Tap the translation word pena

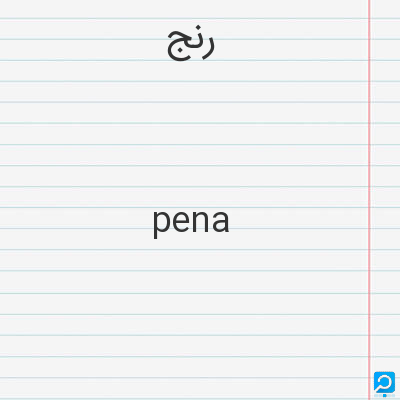pyautogui.click(x=191, y=221)
